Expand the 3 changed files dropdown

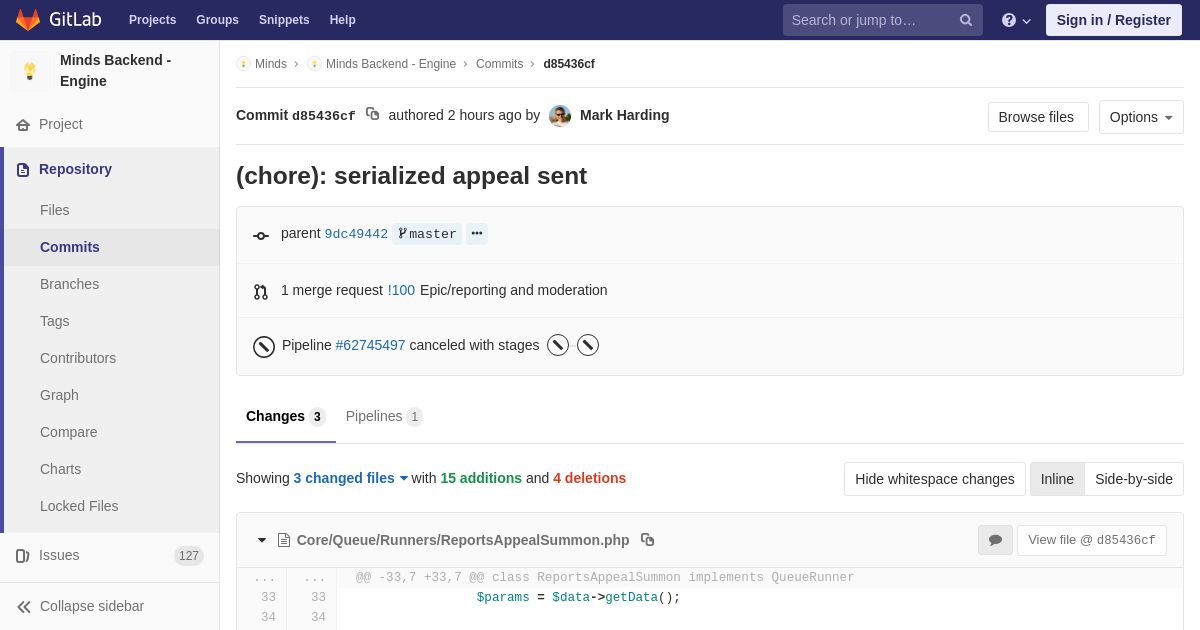coord(350,478)
